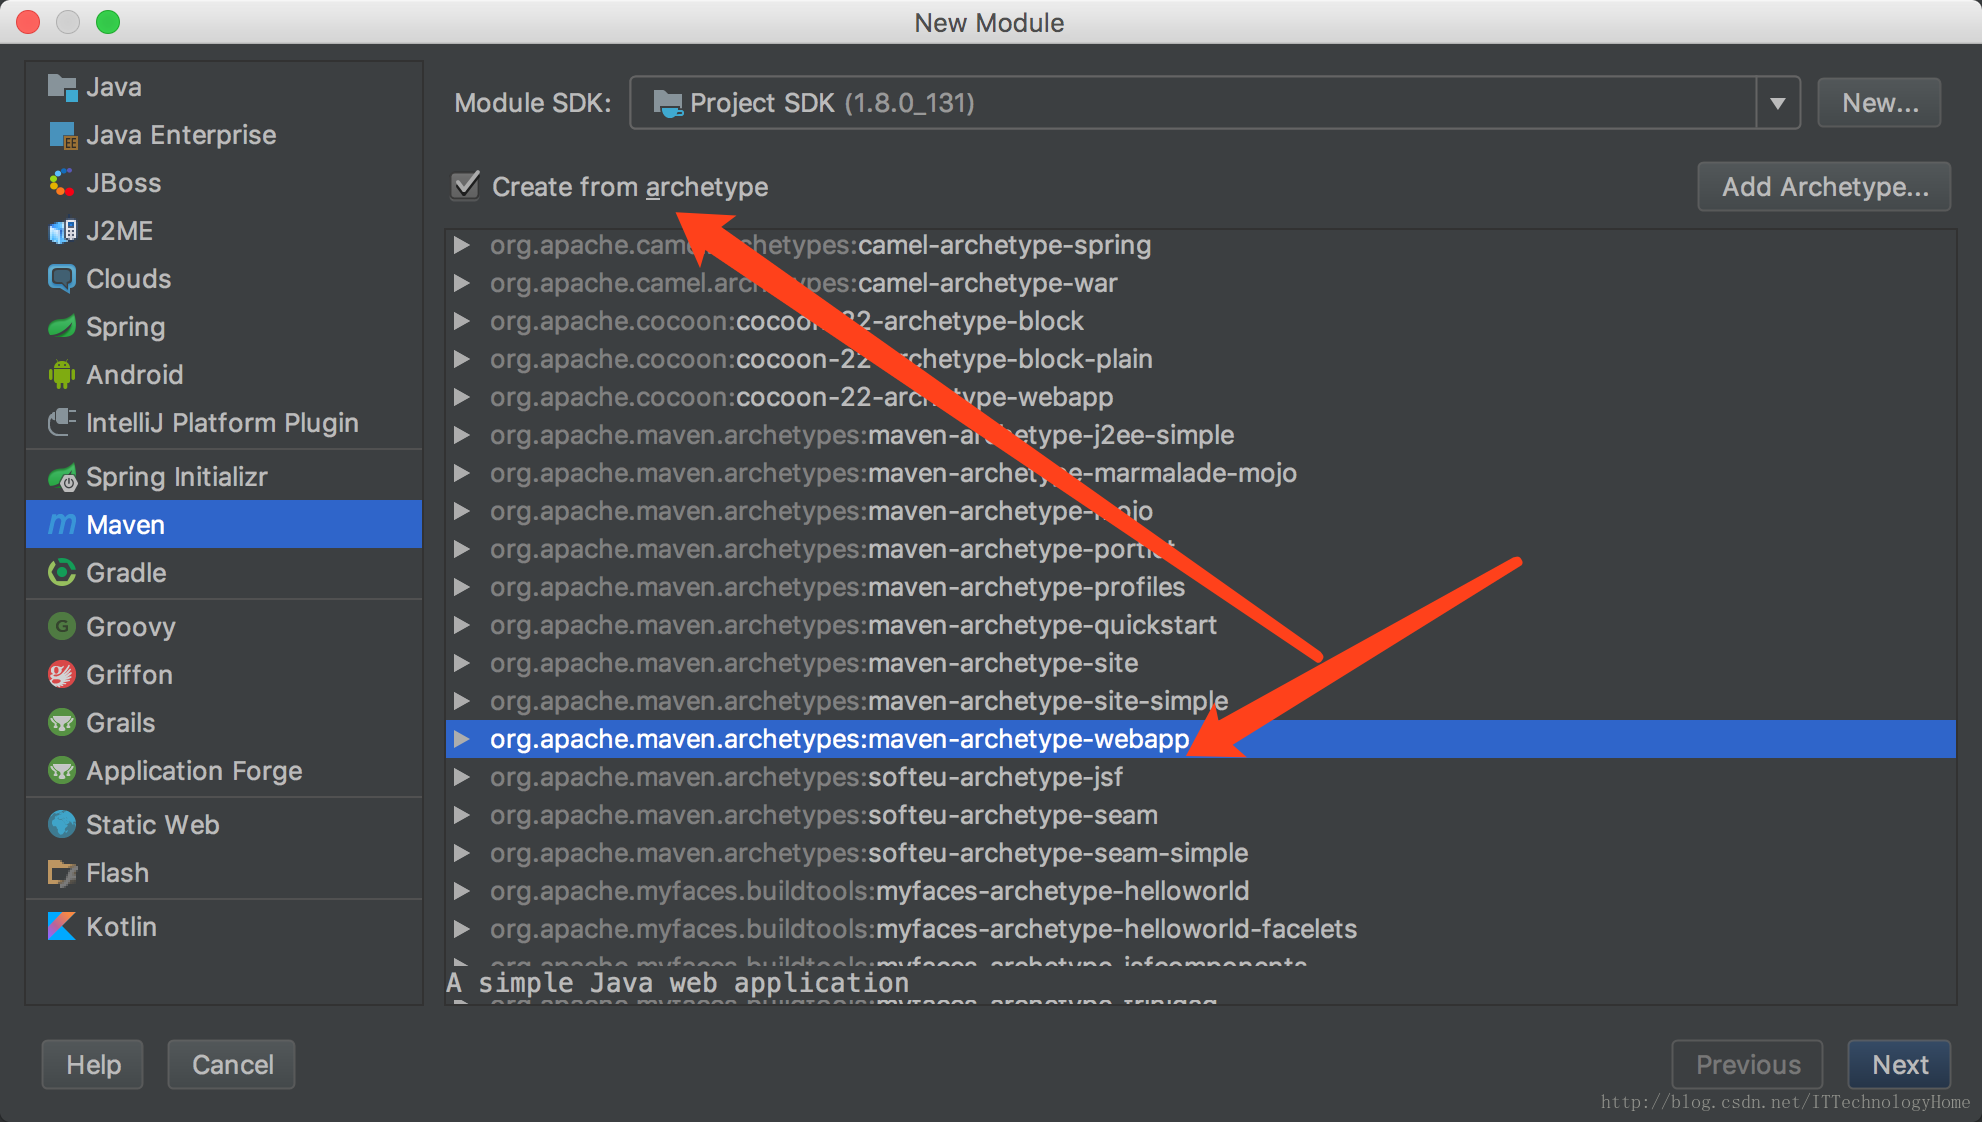Select the cocoon-22-archetype-webapp row

(x=1200, y=397)
